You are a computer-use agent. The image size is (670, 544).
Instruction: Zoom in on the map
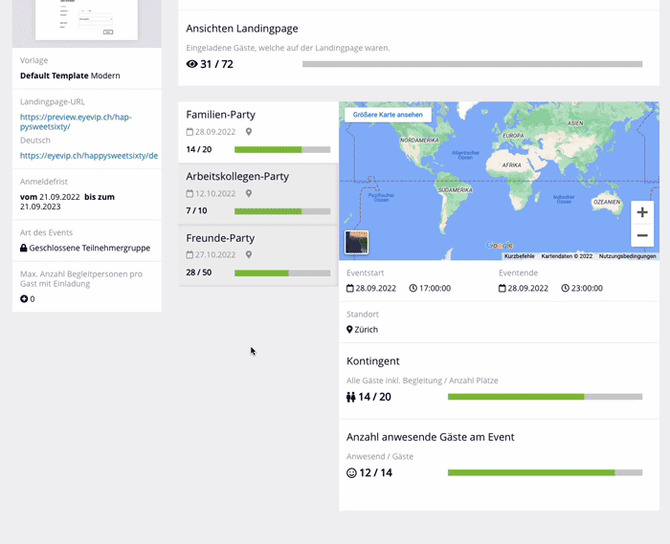point(642,212)
